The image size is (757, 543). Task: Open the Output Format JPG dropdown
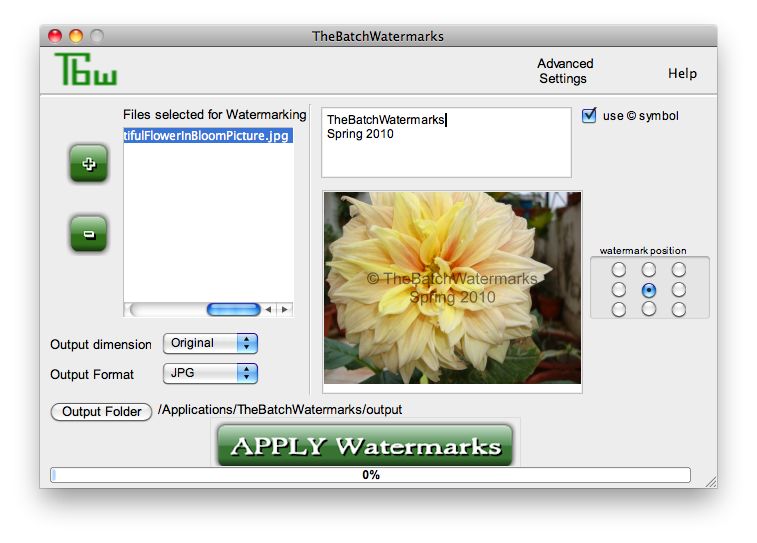point(210,373)
